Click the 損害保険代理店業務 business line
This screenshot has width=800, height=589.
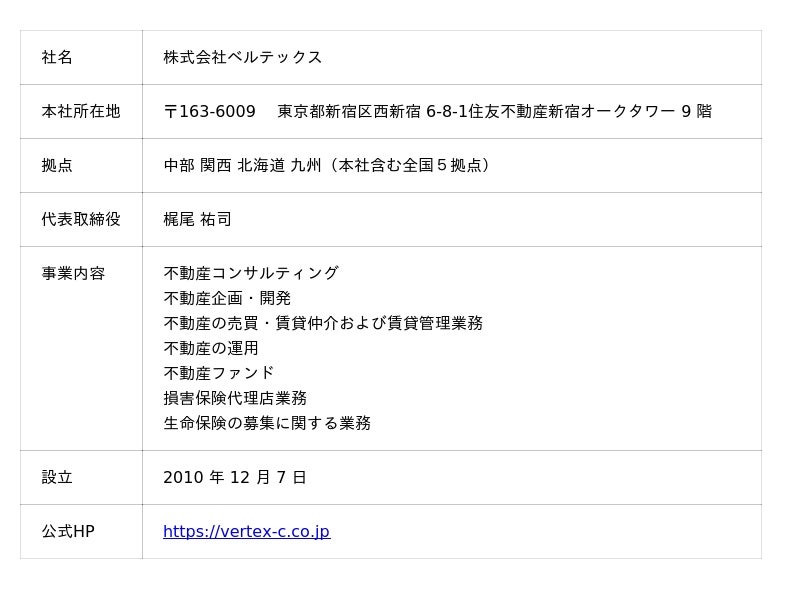click(x=235, y=399)
